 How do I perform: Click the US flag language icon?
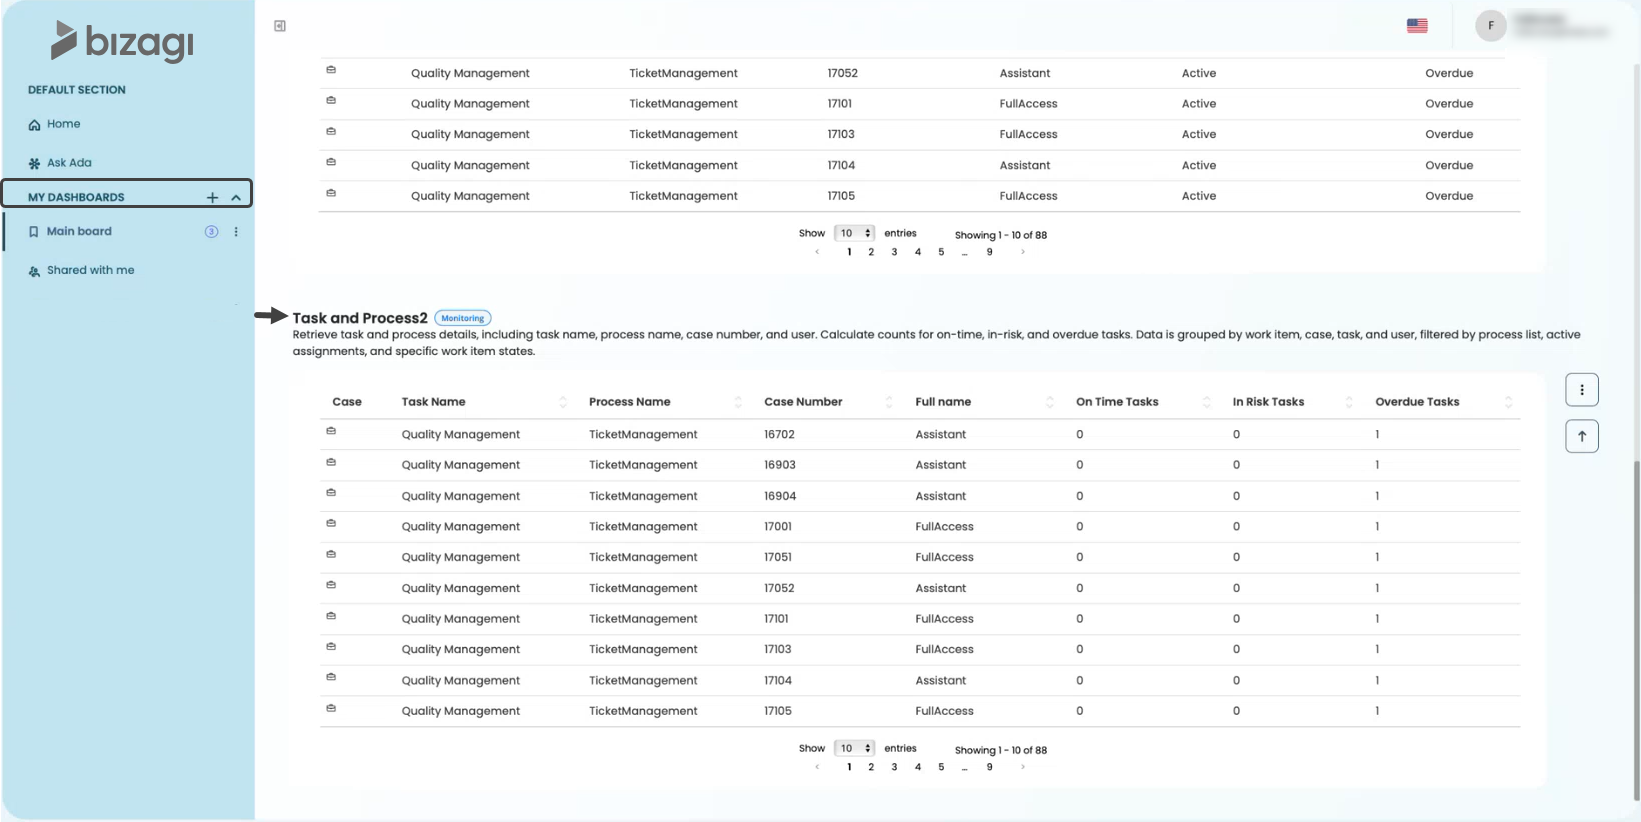1417,26
